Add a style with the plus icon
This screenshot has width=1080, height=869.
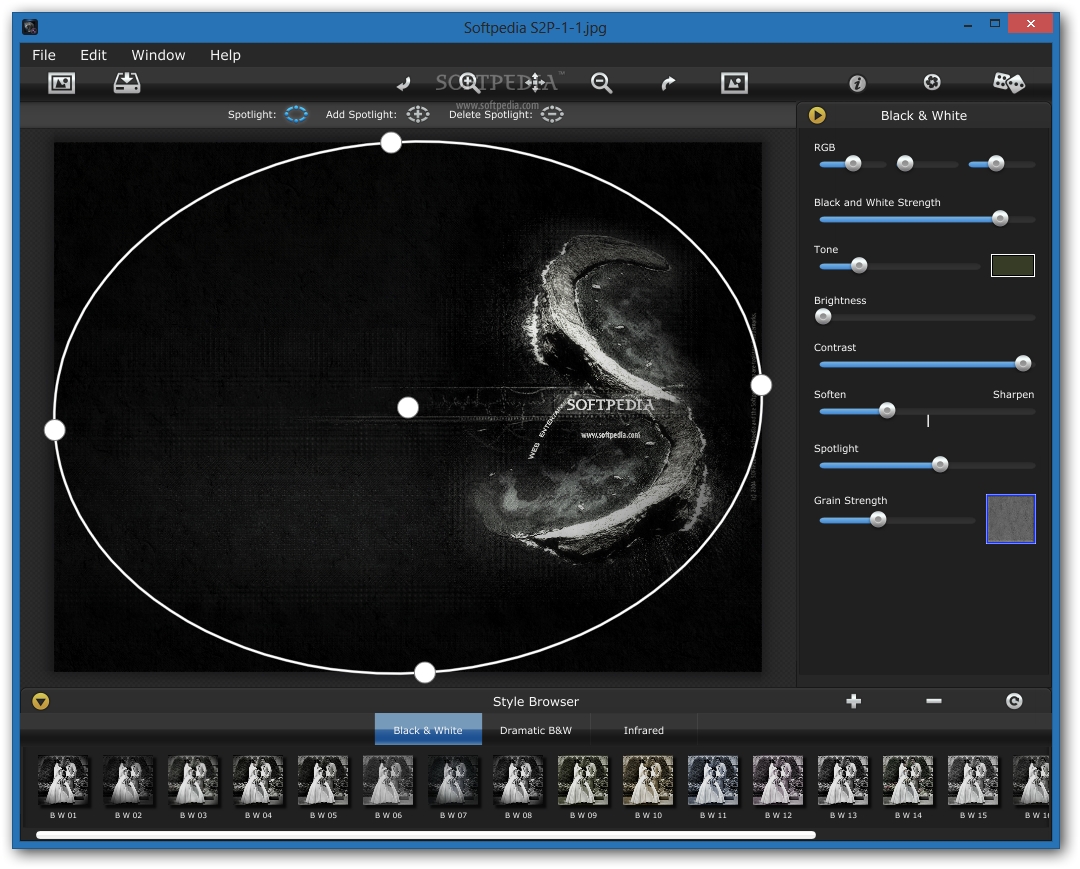[853, 701]
